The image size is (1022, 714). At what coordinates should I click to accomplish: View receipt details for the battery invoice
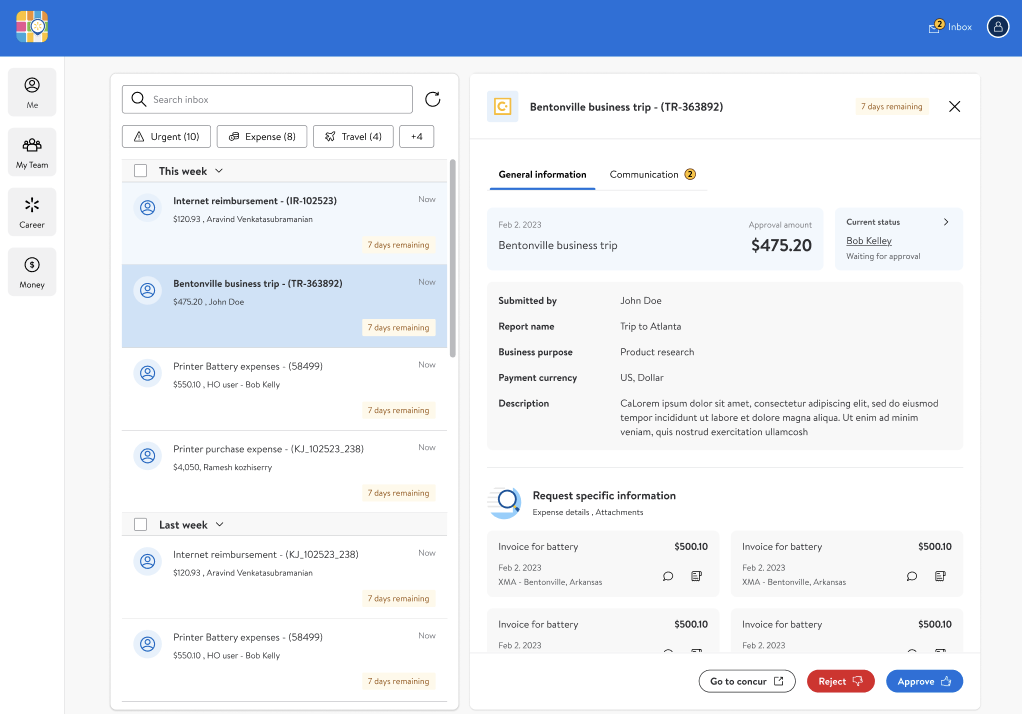(696, 576)
